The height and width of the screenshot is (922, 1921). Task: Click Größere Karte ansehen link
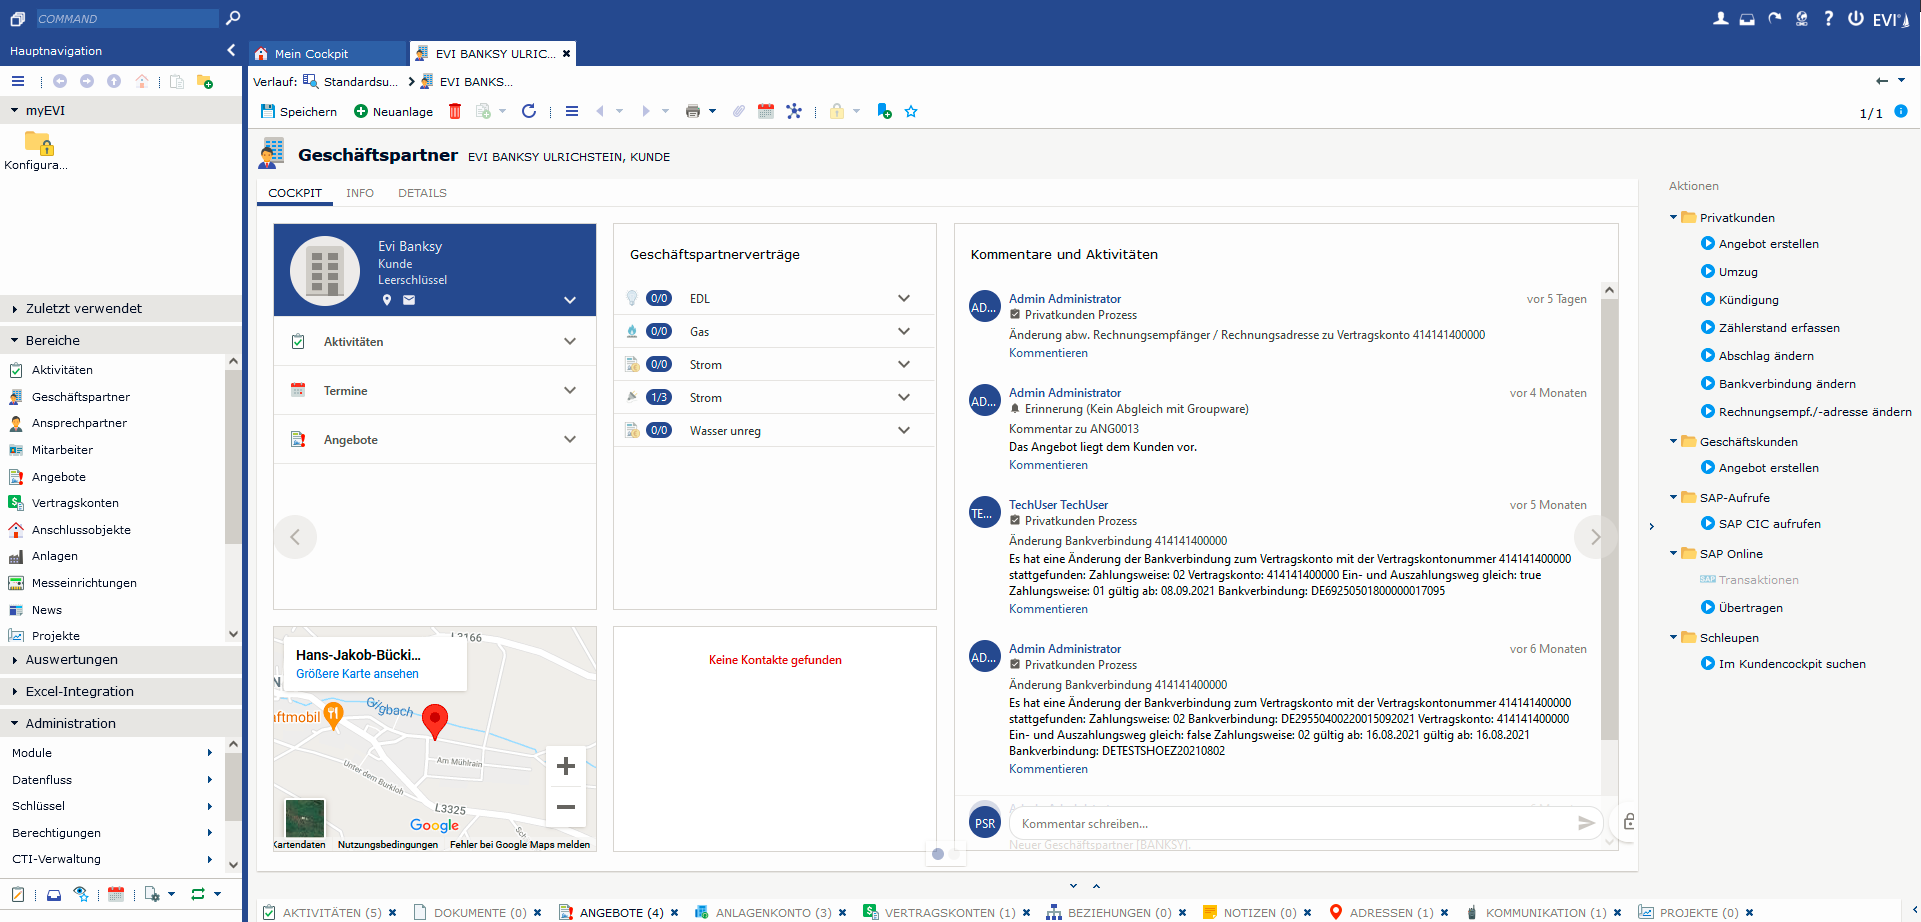[x=357, y=674]
